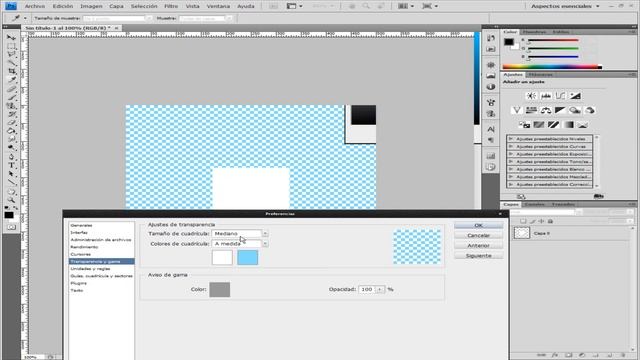This screenshot has height=360, width=640.
Task: Toggle Quick Mask mode icon
Action: pos(11,227)
